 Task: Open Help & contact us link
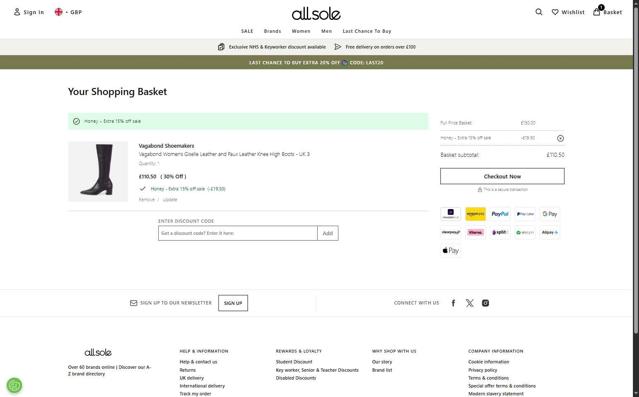pyautogui.click(x=198, y=362)
